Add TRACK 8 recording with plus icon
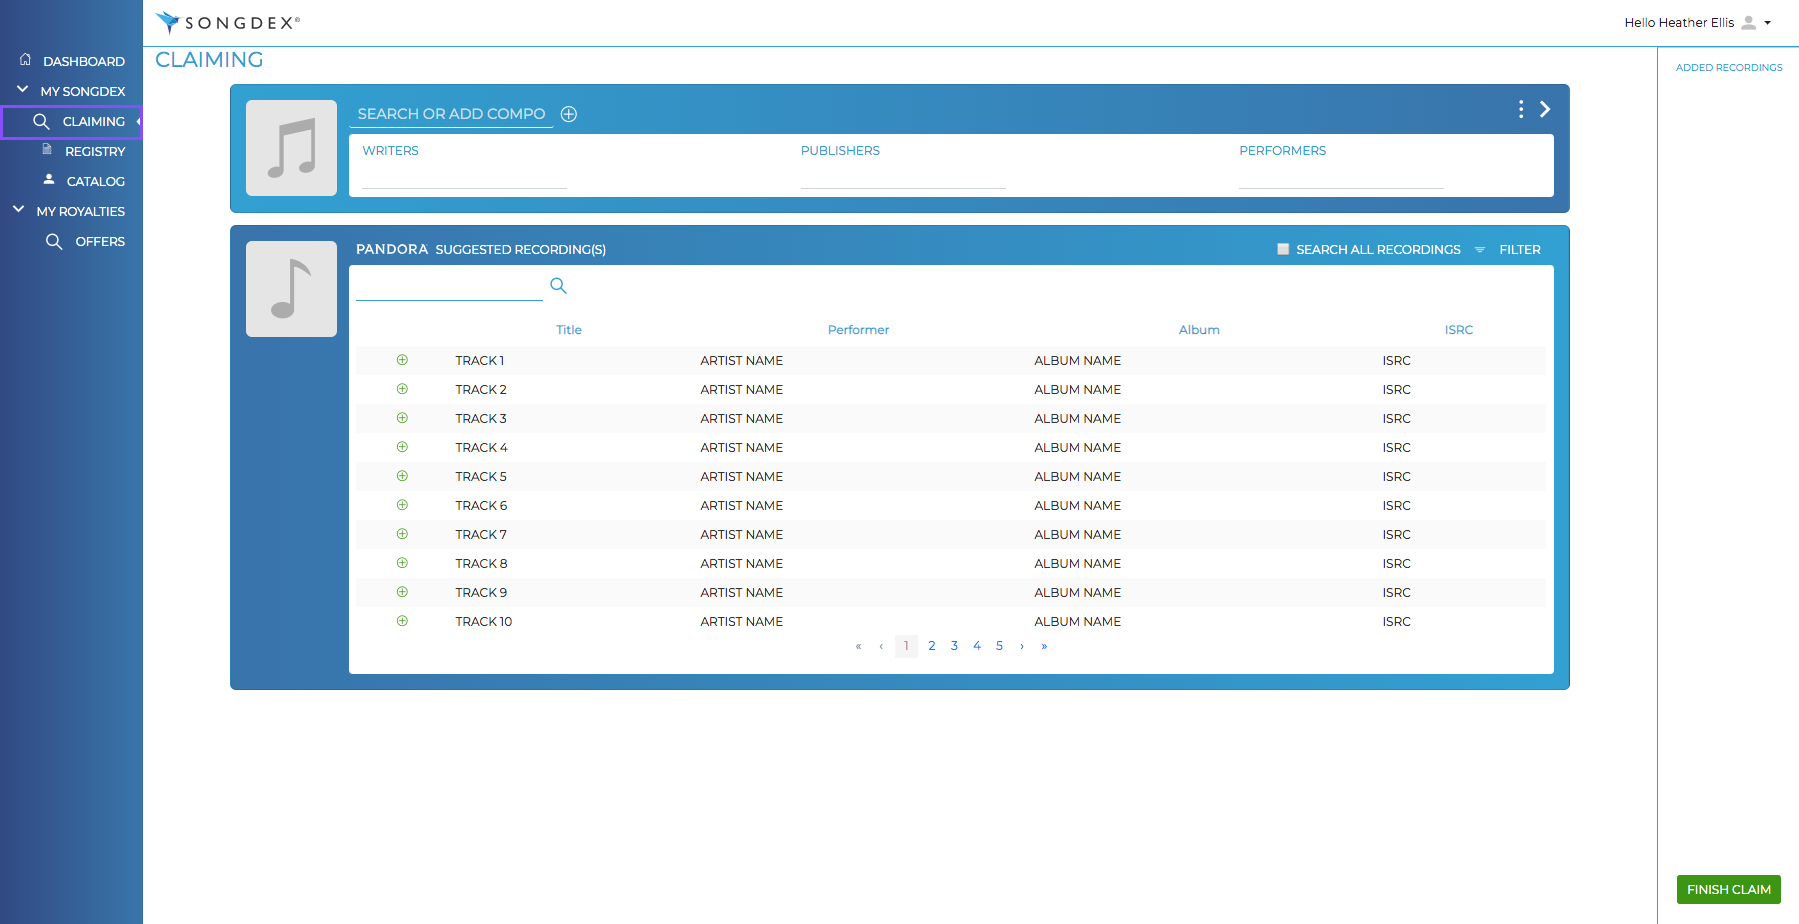The image size is (1799, 924). point(402,563)
